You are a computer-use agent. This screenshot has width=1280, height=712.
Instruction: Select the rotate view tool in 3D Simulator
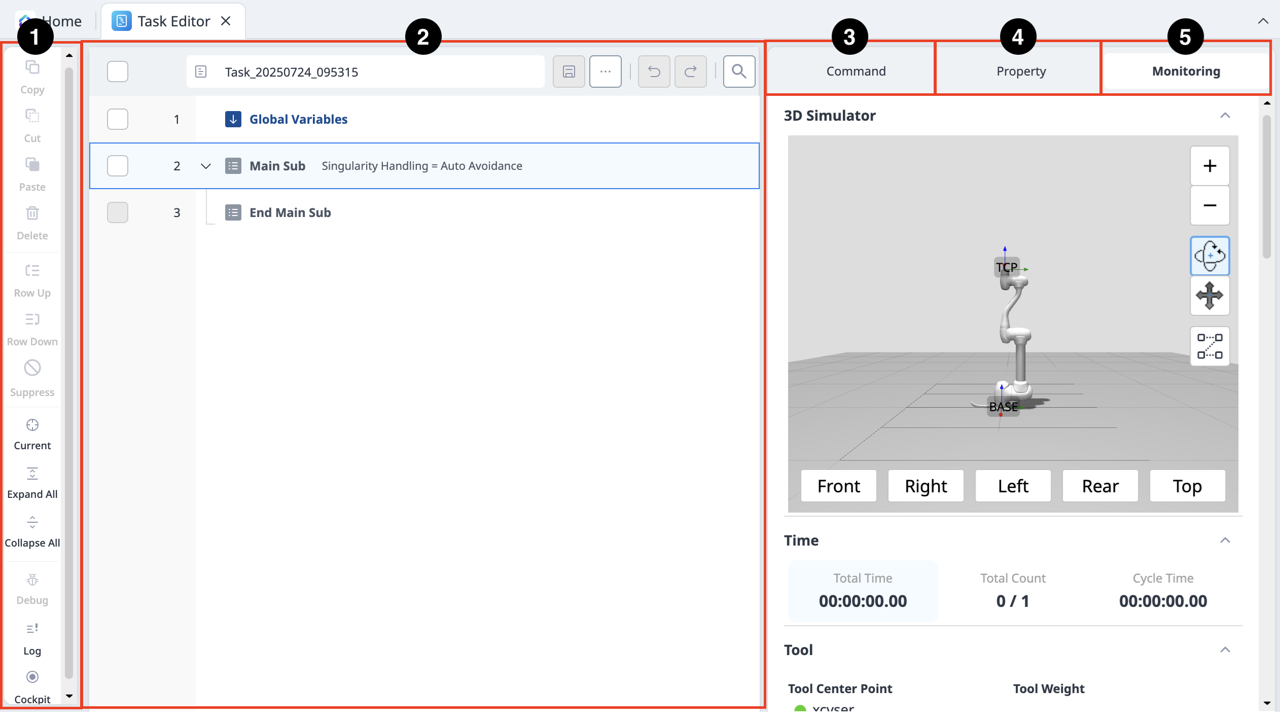click(1209, 255)
